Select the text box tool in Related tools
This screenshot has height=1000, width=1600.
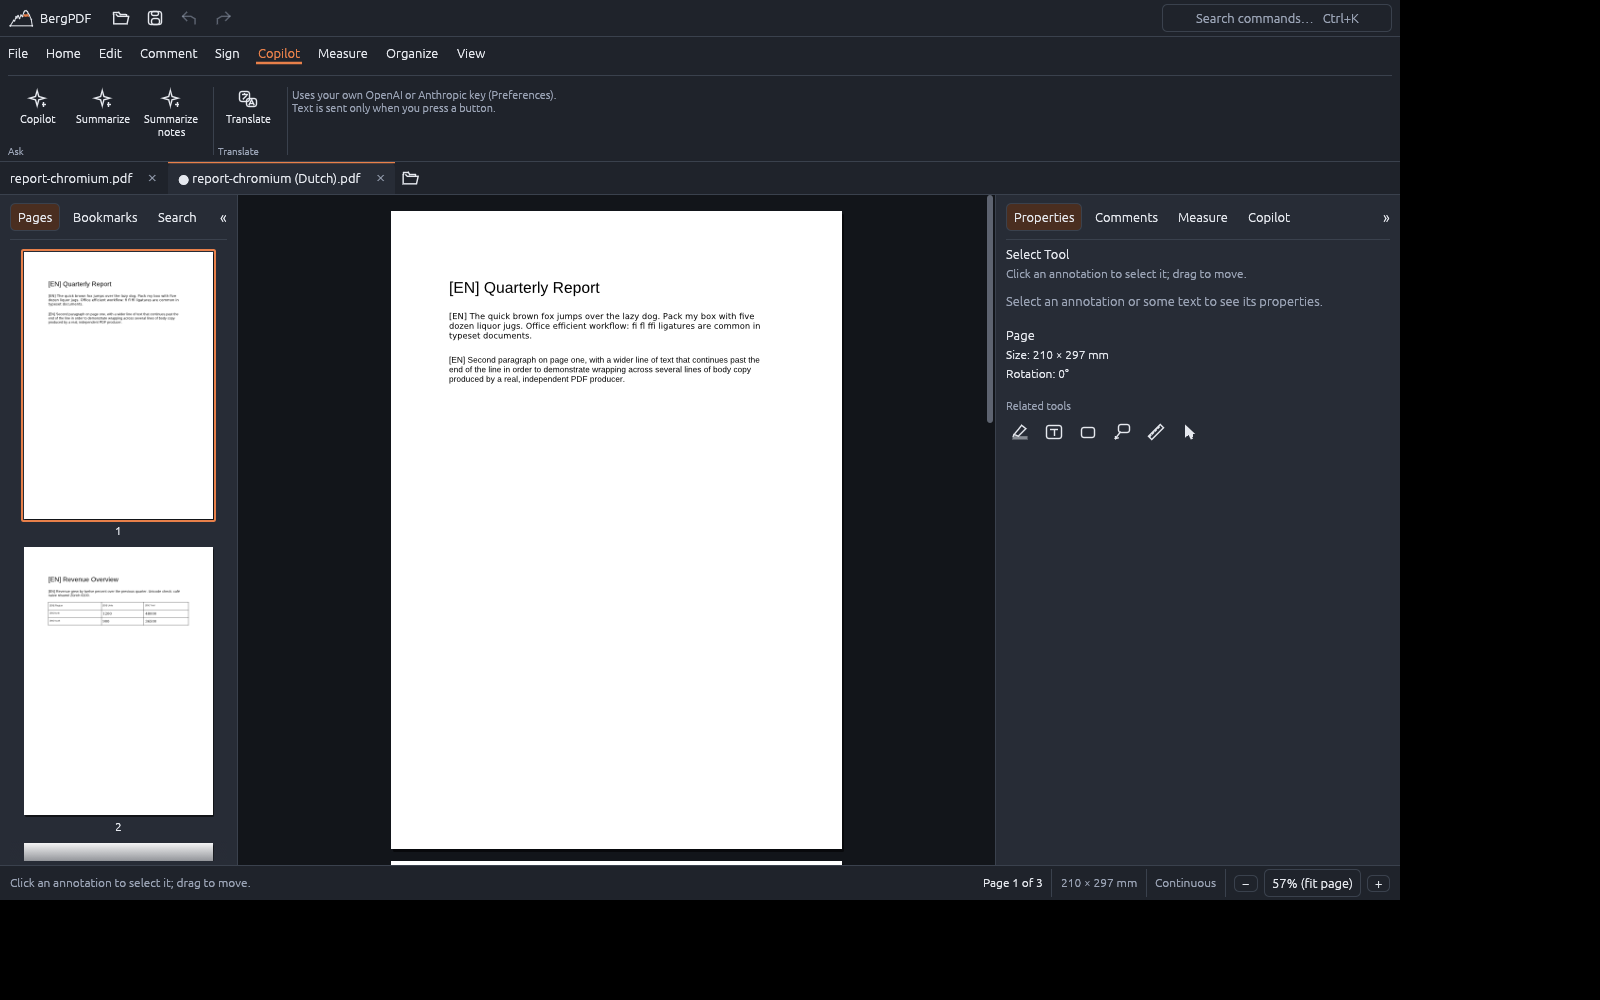click(1054, 432)
